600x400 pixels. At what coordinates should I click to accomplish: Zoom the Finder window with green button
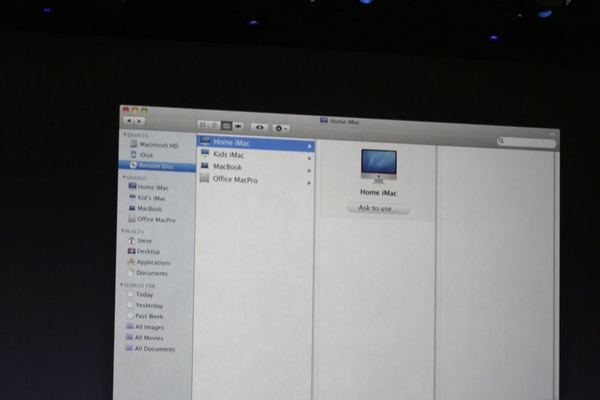(x=144, y=110)
